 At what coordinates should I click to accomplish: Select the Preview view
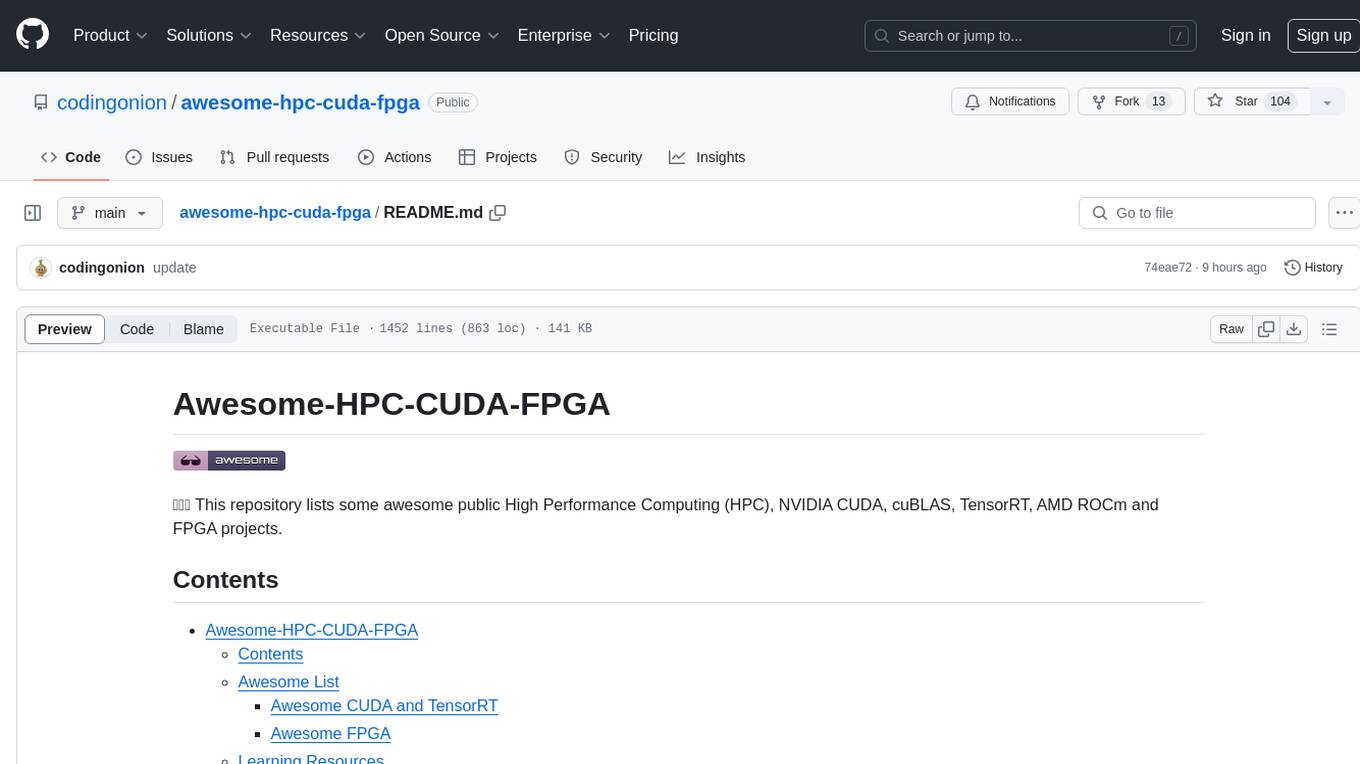click(x=65, y=329)
